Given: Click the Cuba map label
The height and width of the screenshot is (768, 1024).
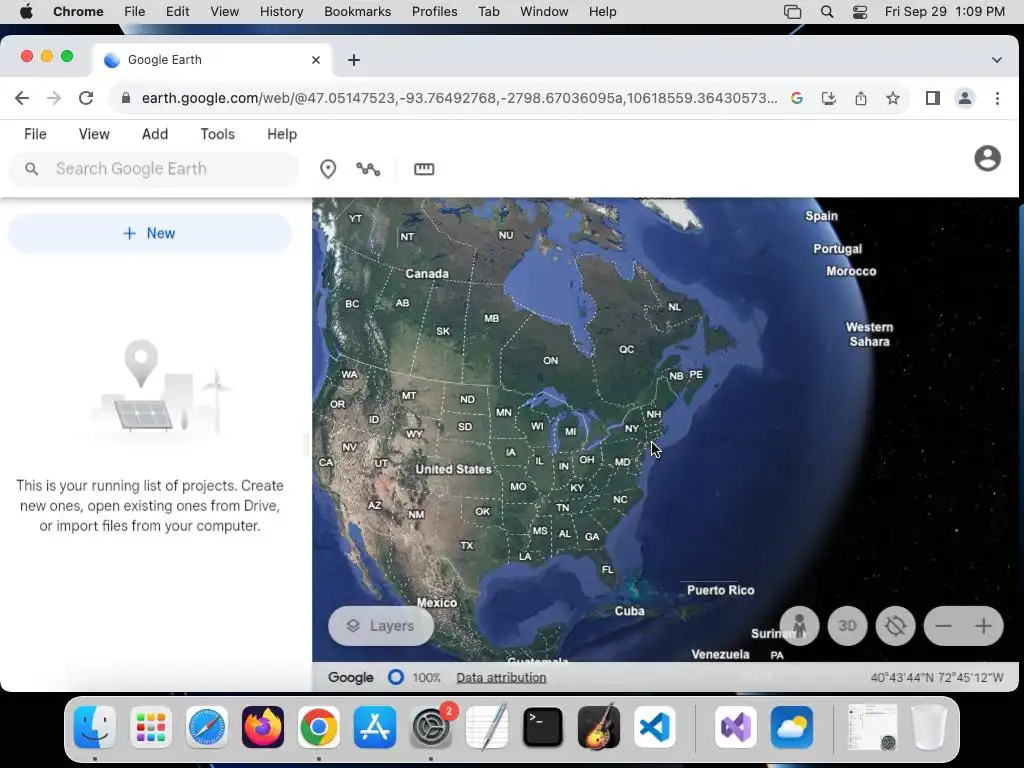Looking at the screenshot, I should 630,611.
